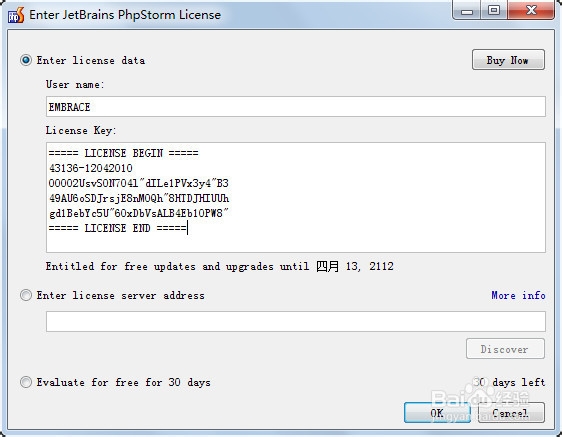Focus the User name field containing EMBRACE
The width and height of the screenshot is (562, 437).
(296, 106)
